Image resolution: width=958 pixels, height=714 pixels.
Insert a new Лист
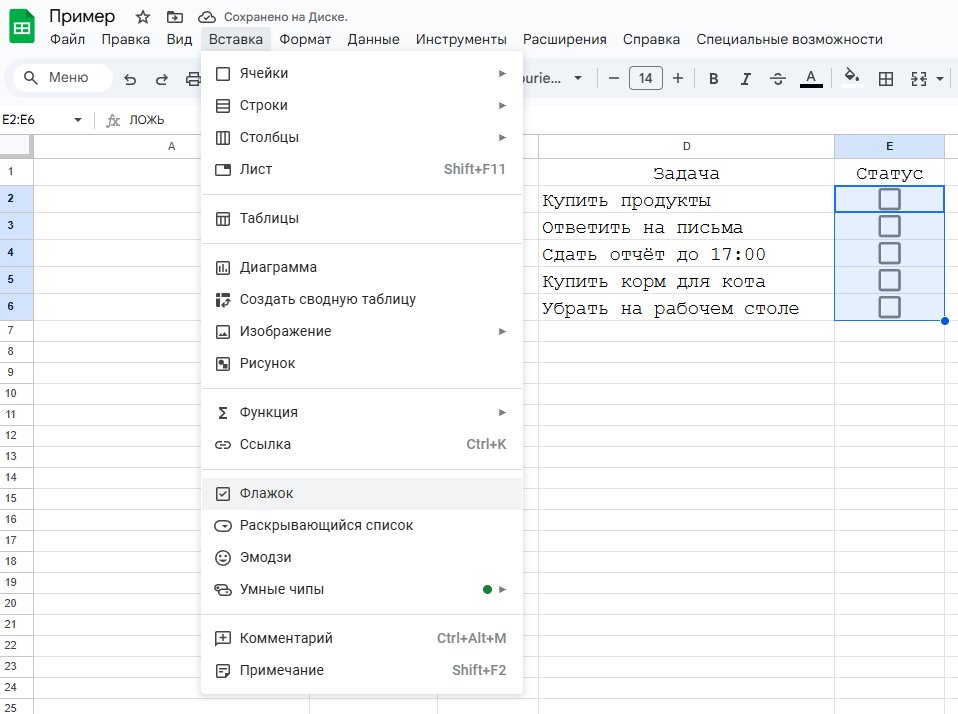(x=362, y=169)
